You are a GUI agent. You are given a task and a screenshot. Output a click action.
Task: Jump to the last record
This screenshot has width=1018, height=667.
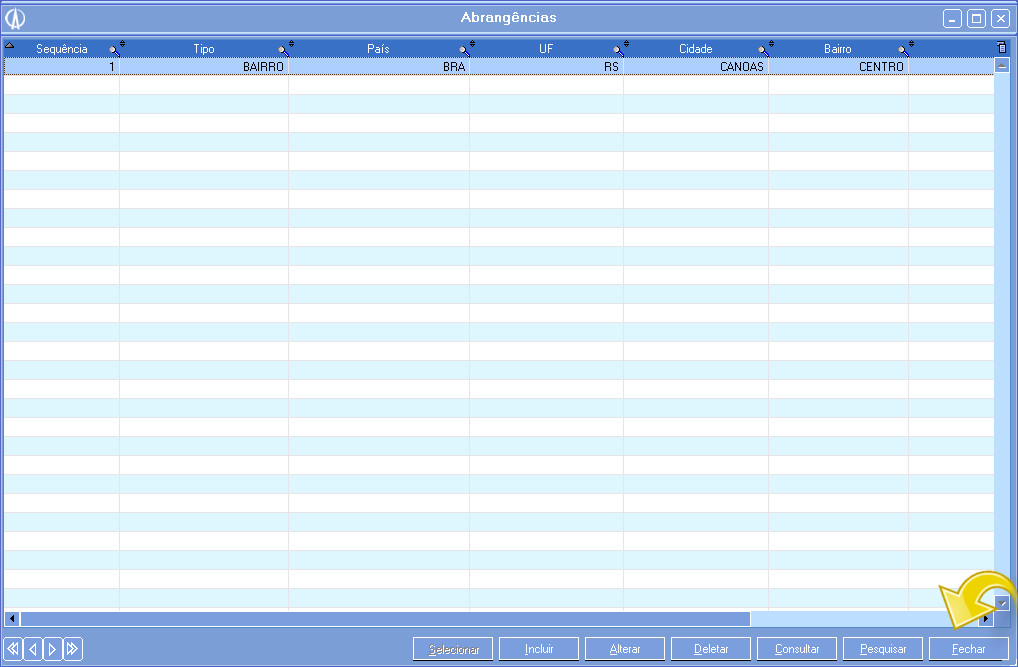pyautogui.click(x=73, y=649)
